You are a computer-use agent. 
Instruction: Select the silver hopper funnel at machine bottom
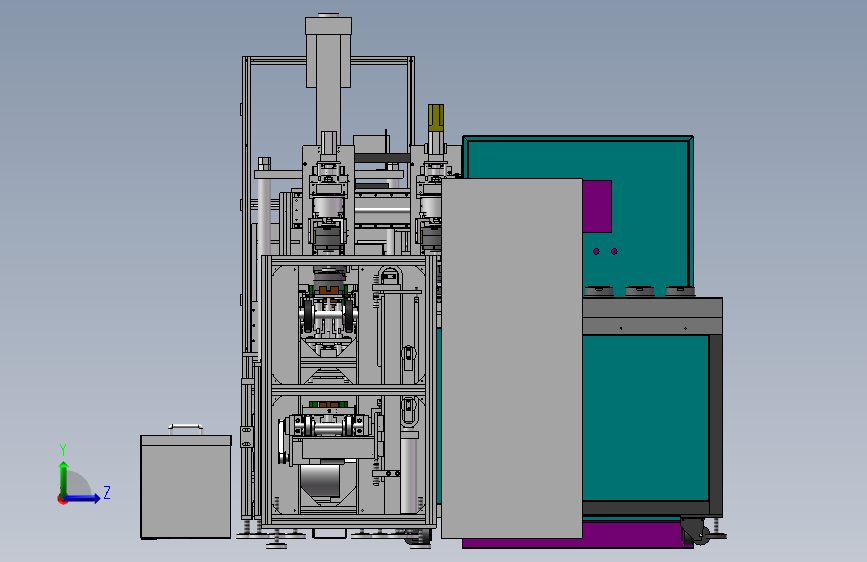coord(320,481)
